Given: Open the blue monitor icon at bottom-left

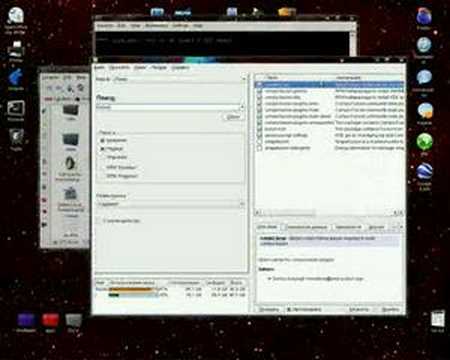Looking at the screenshot, I should point(26,320).
